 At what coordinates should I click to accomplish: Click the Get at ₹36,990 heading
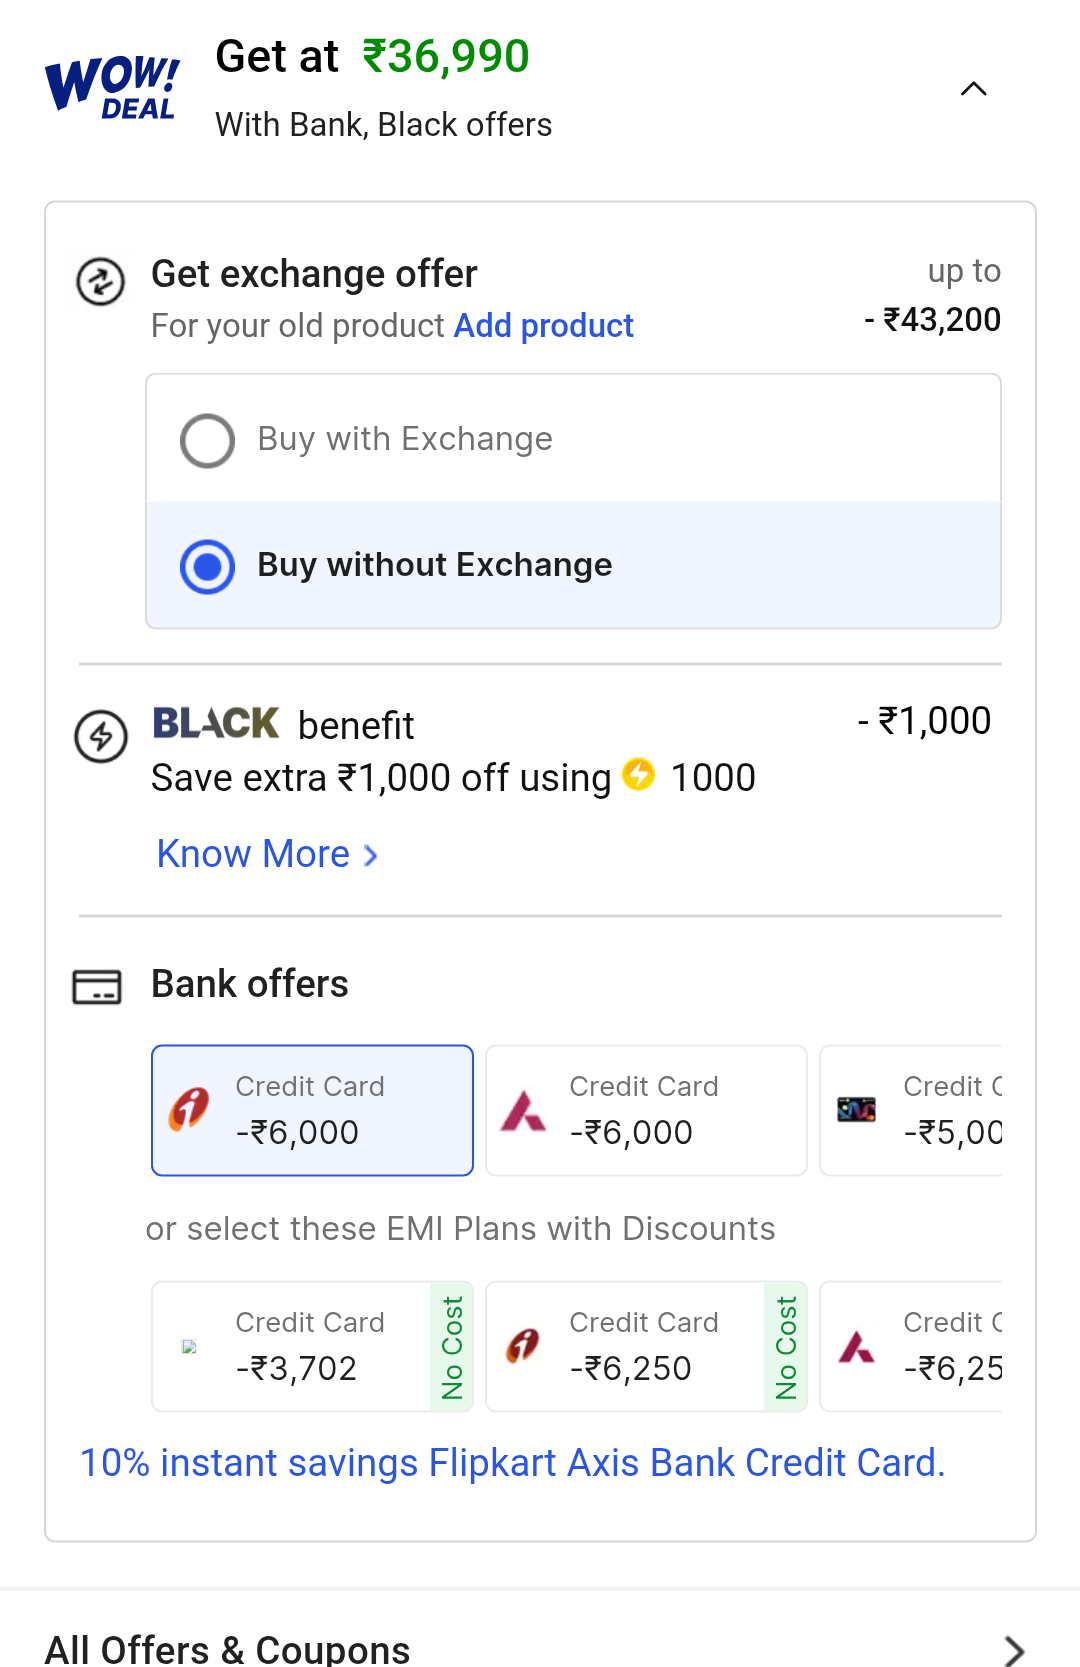pos(372,57)
